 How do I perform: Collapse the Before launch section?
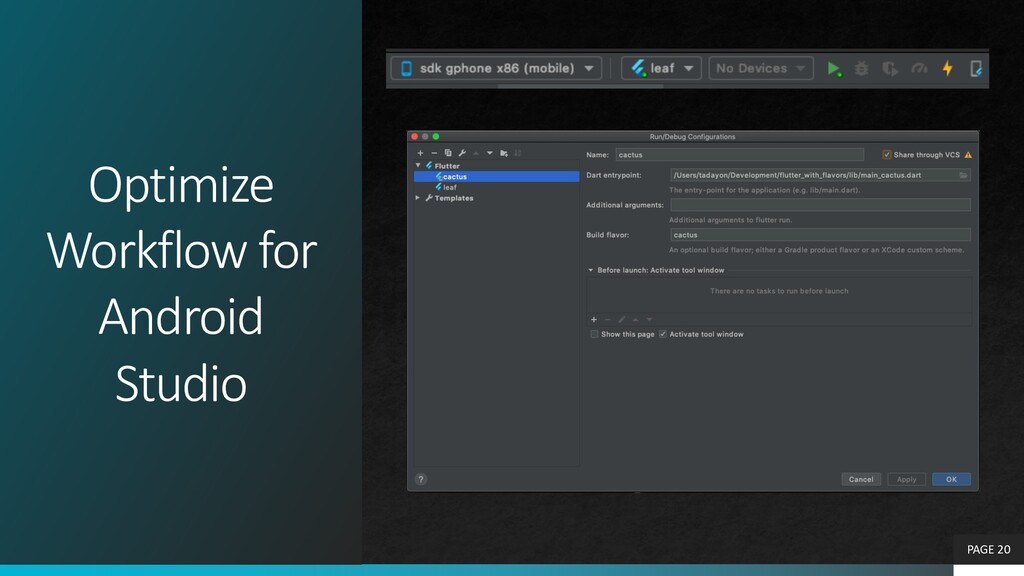click(x=590, y=270)
